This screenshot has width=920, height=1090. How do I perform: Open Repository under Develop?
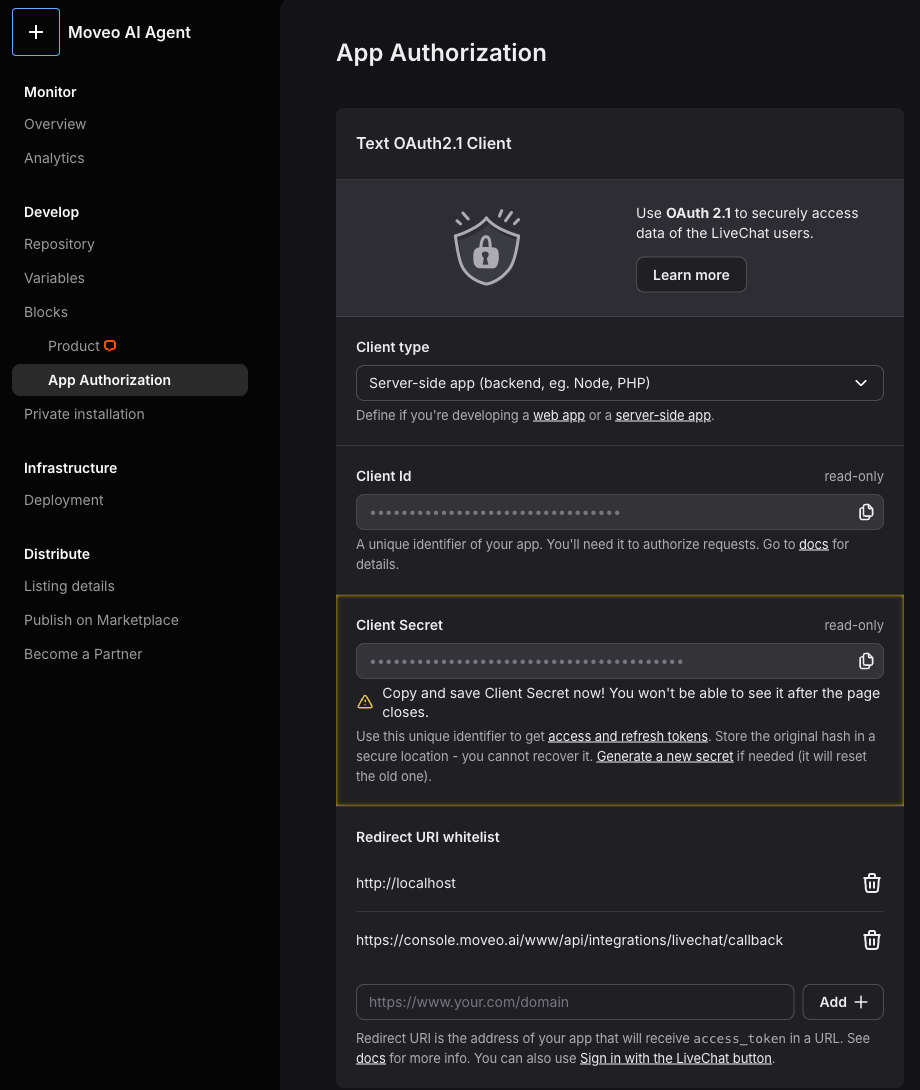click(59, 245)
